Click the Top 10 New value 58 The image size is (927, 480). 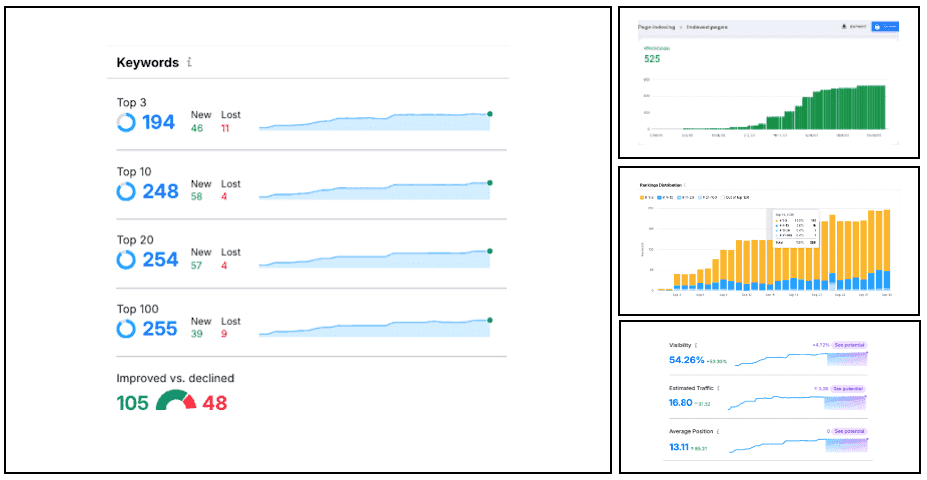tap(197, 196)
